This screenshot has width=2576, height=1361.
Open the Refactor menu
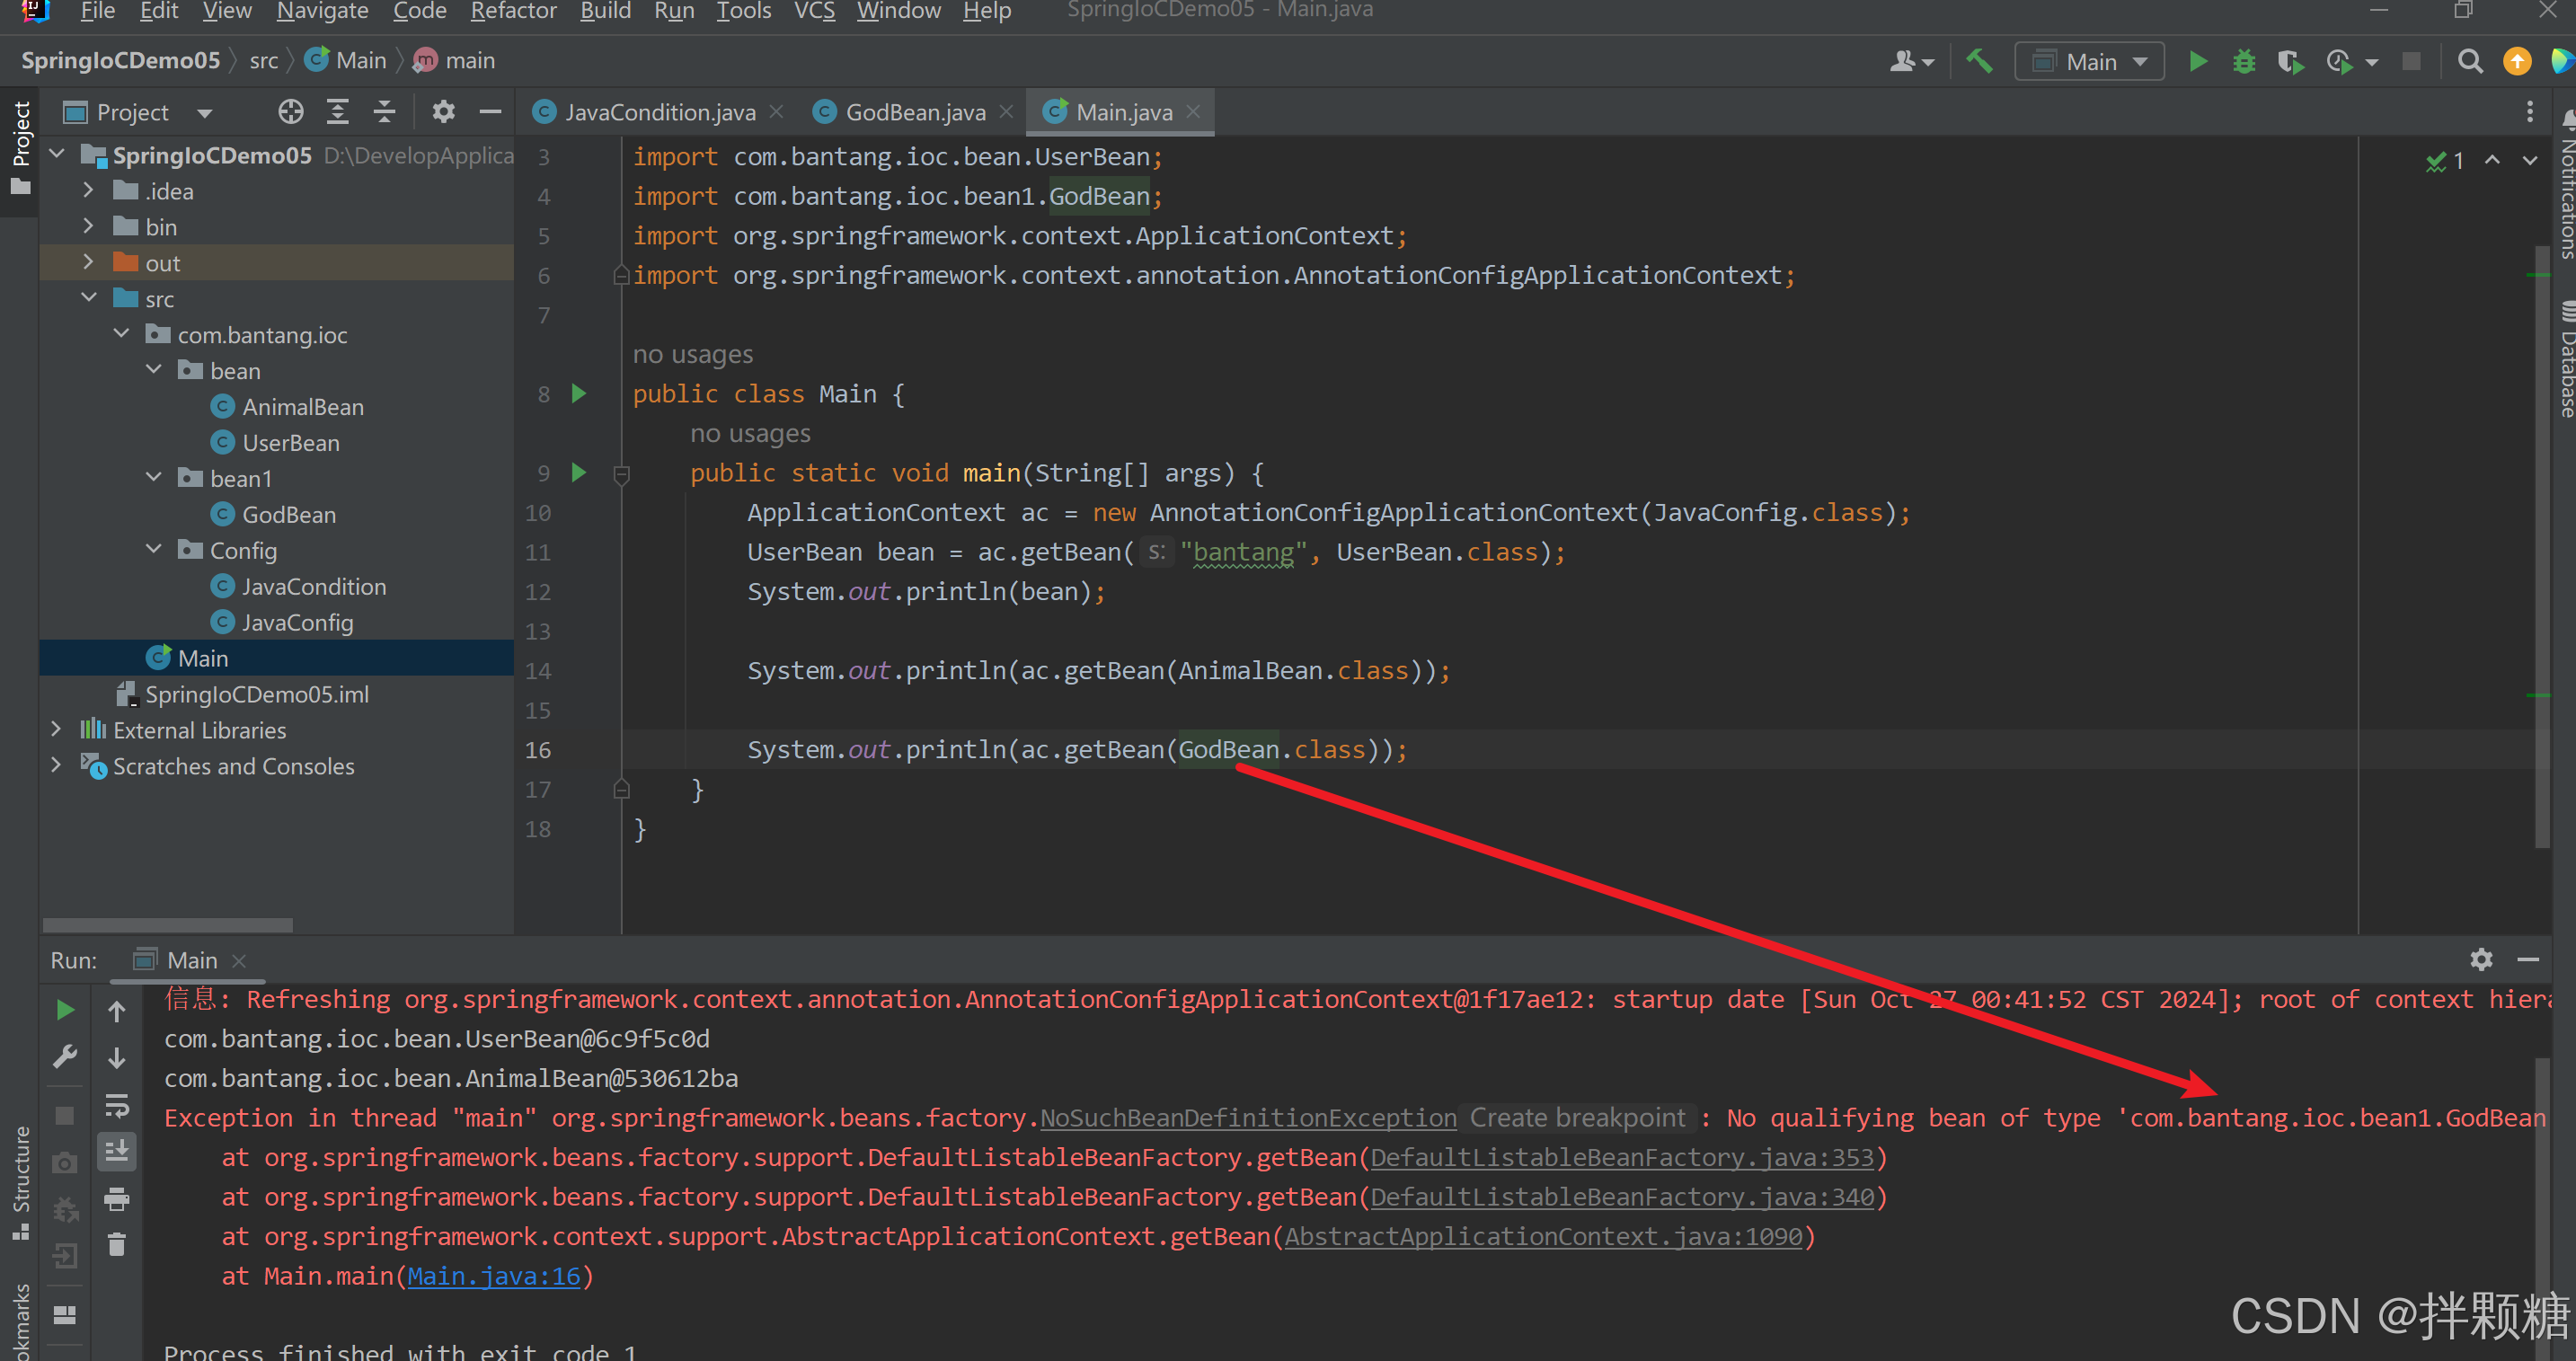click(x=513, y=11)
